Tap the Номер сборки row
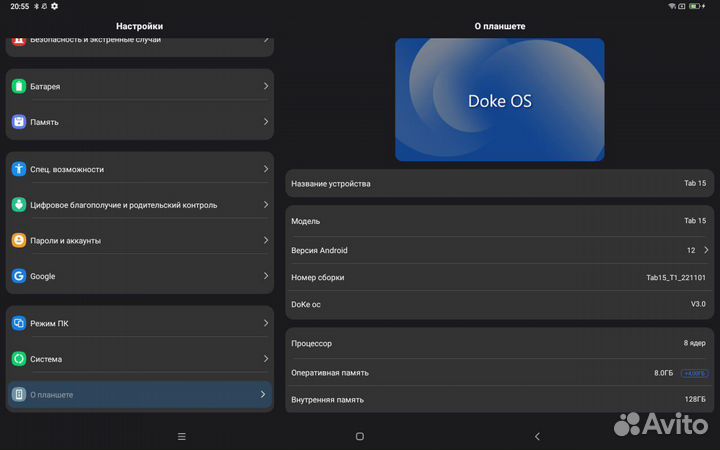Viewport: 720px width, 450px height. pyautogui.click(x=499, y=277)
